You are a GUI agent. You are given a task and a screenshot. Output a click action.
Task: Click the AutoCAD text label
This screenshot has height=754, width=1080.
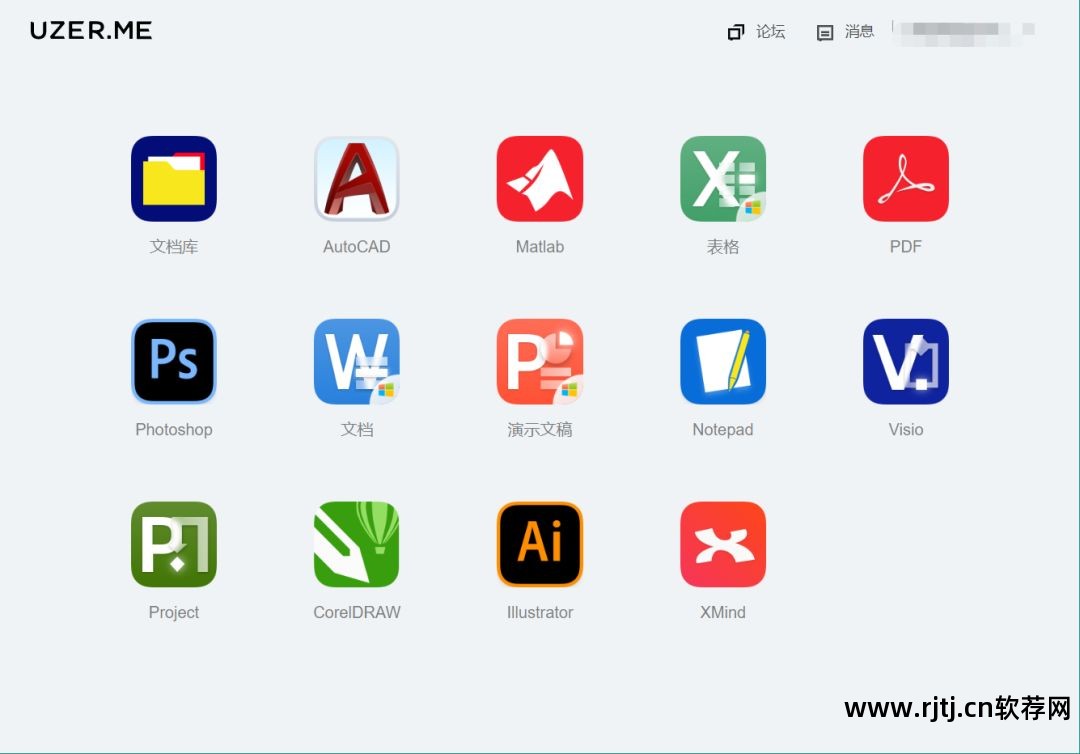pyautogui.click(x=357, y=247)
